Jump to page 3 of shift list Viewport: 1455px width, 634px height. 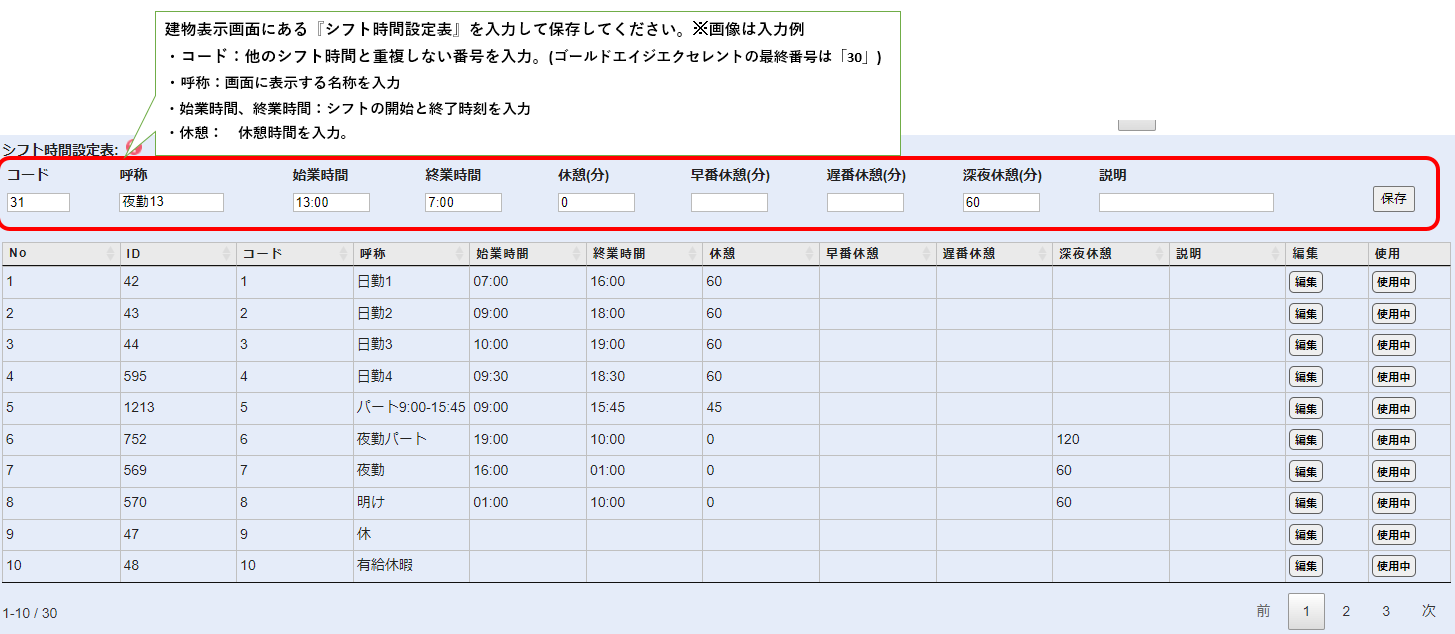(x=1386, y=611)
